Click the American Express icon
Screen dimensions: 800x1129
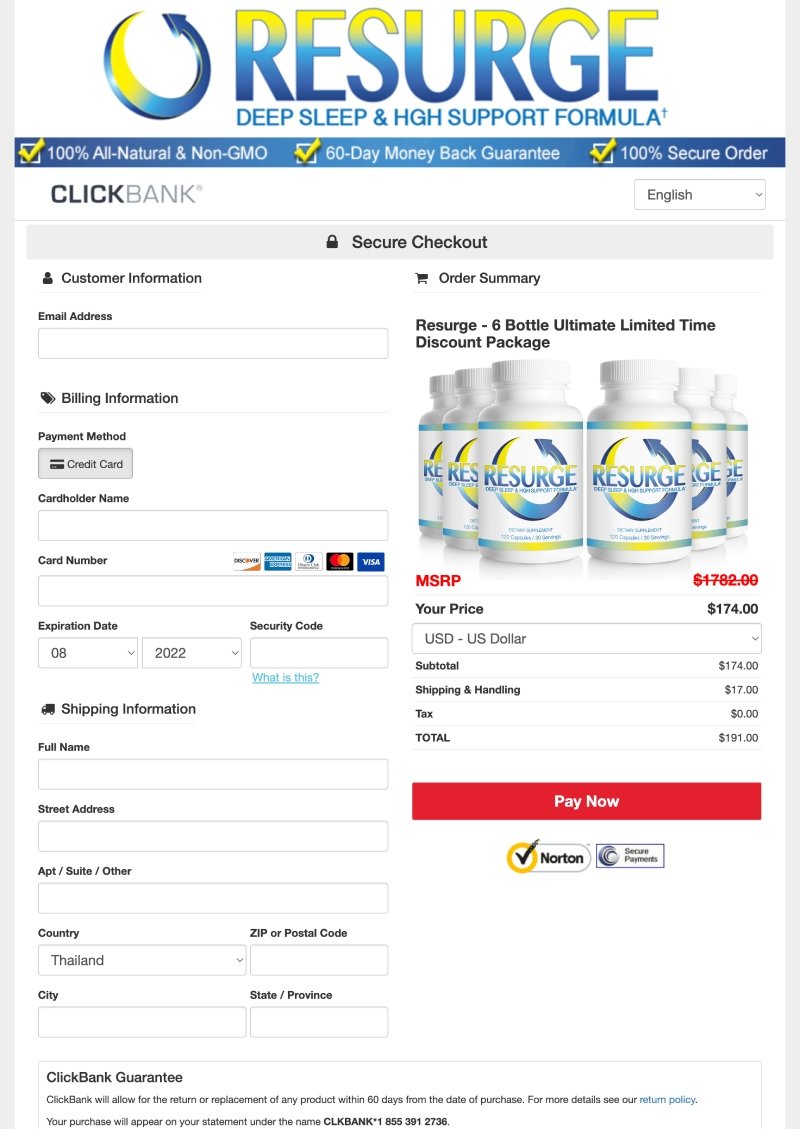pyautogui.click(x=276, y=561)
